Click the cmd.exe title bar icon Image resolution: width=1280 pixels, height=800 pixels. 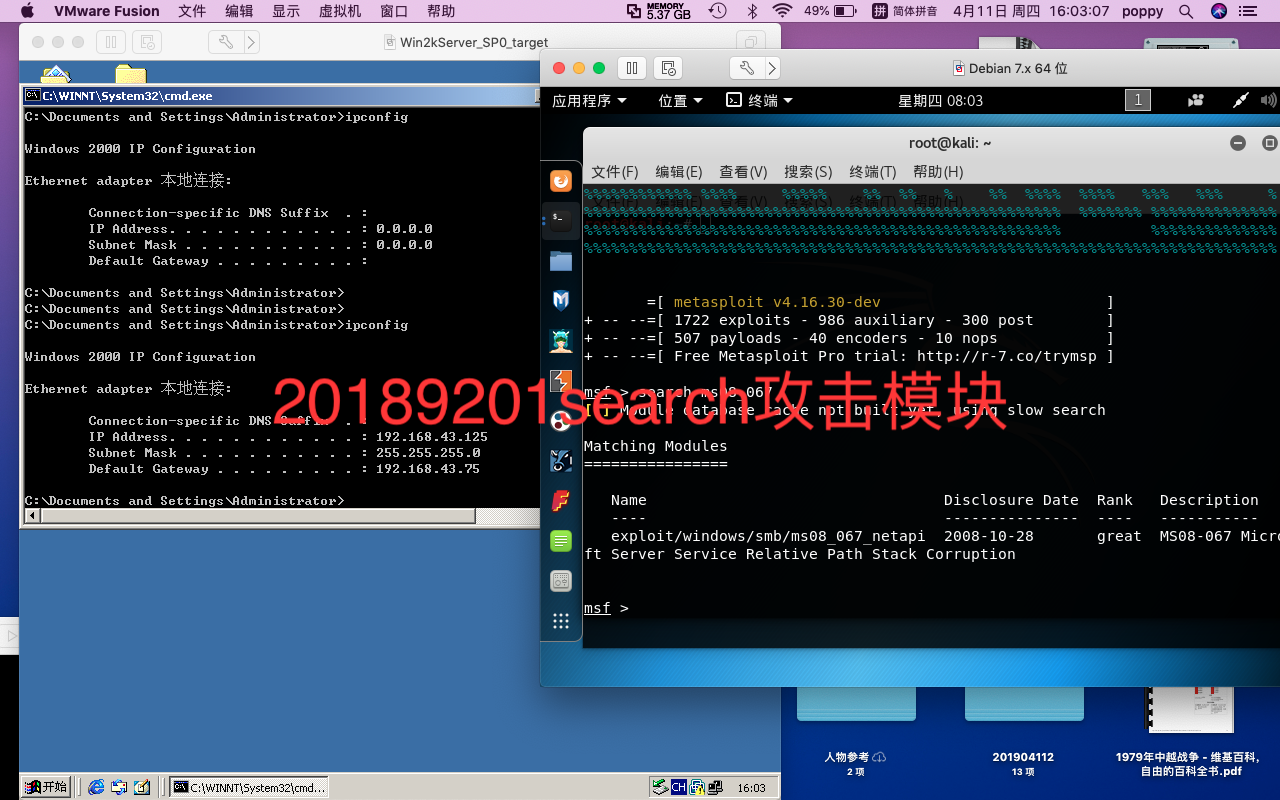click(33, 96)
